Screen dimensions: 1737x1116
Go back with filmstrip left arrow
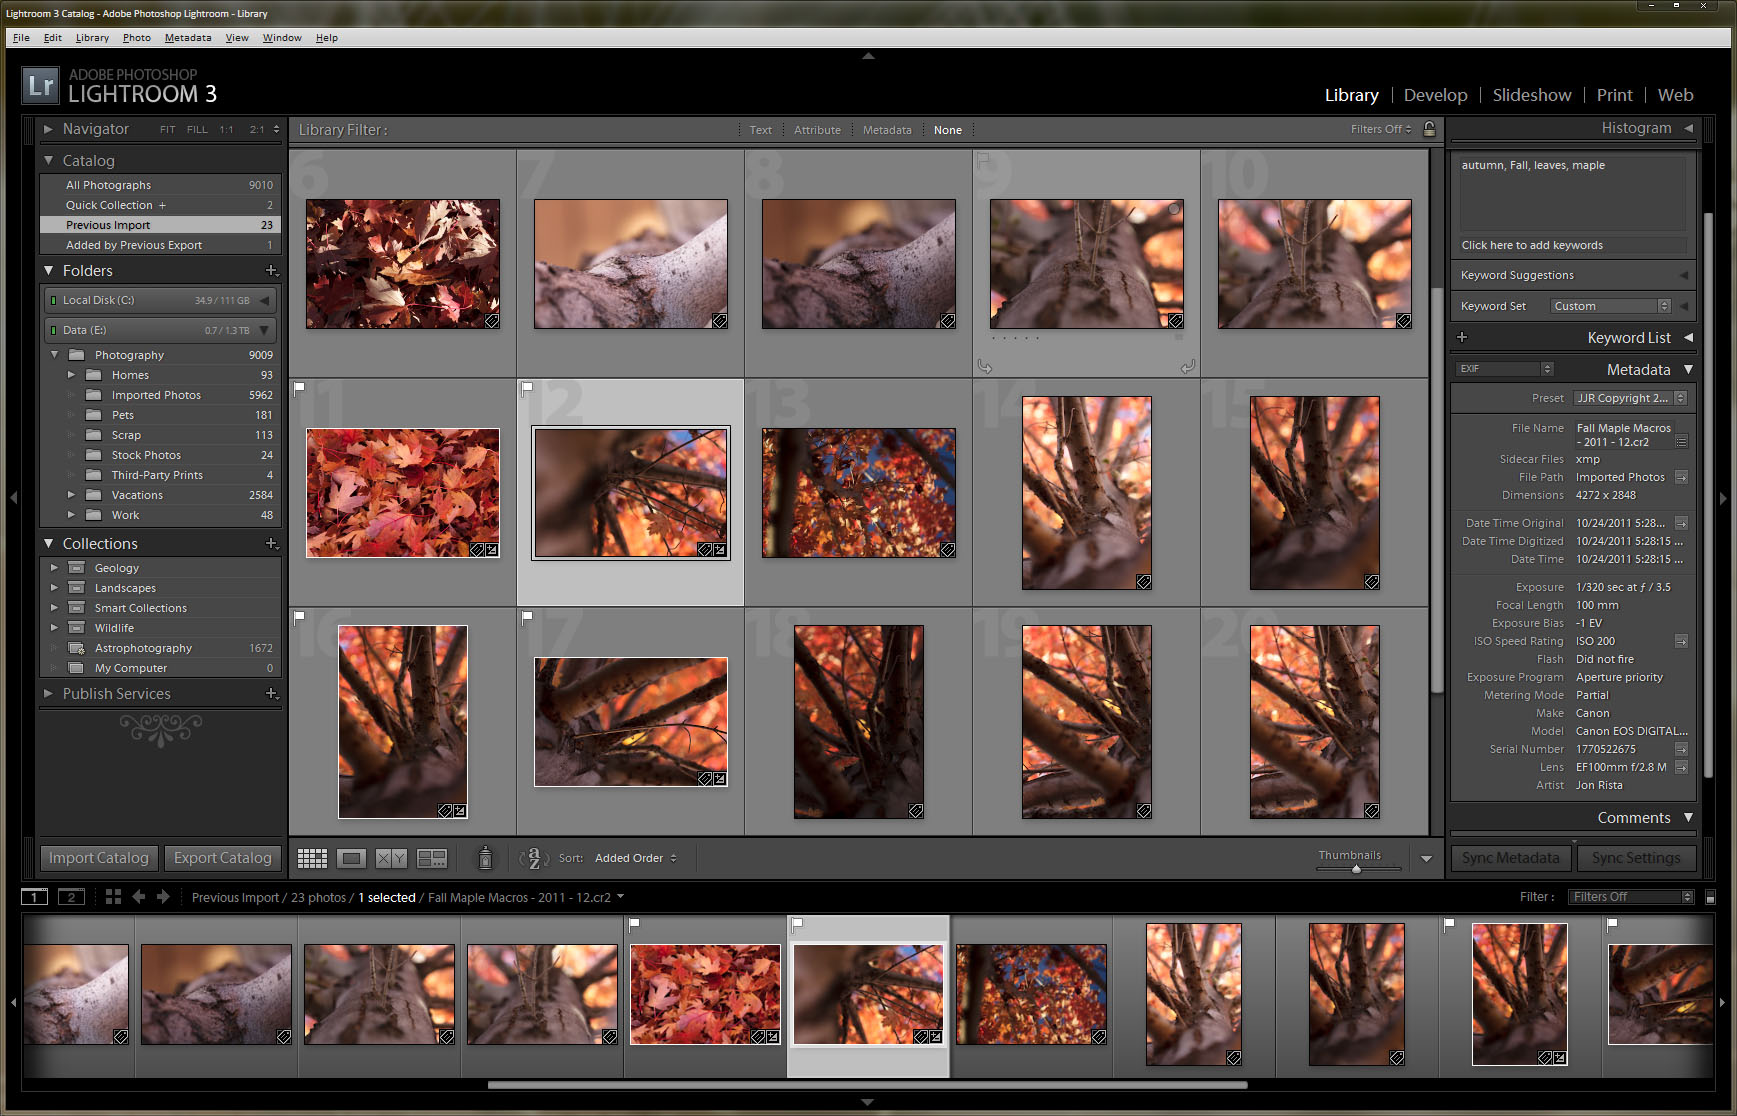tap(139, 897)
